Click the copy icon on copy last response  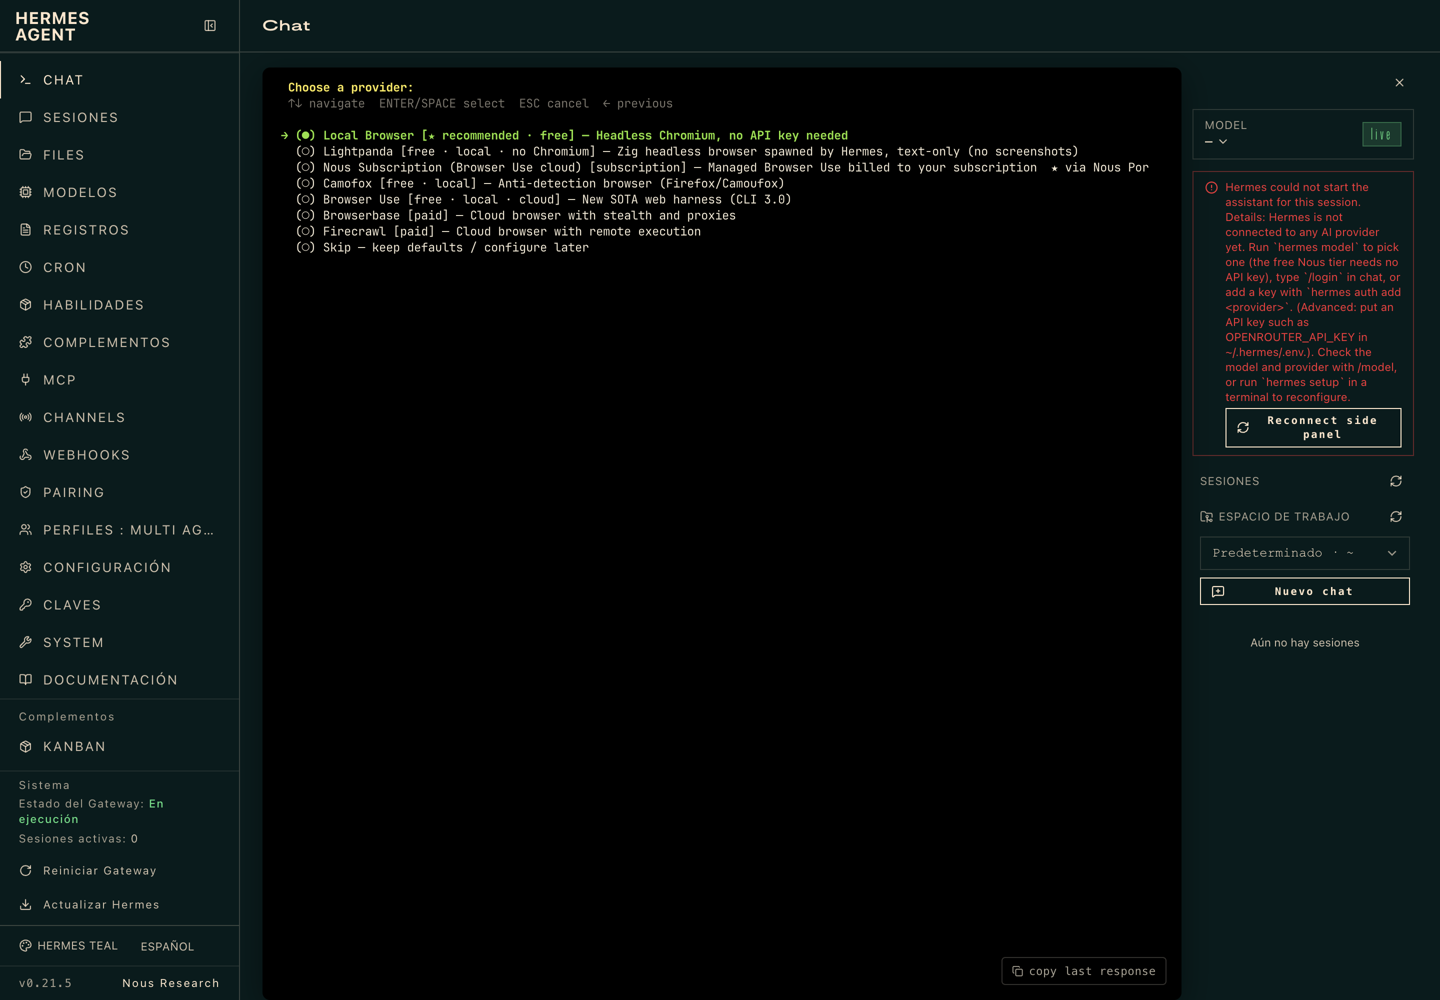click(x=1018, y=971)
